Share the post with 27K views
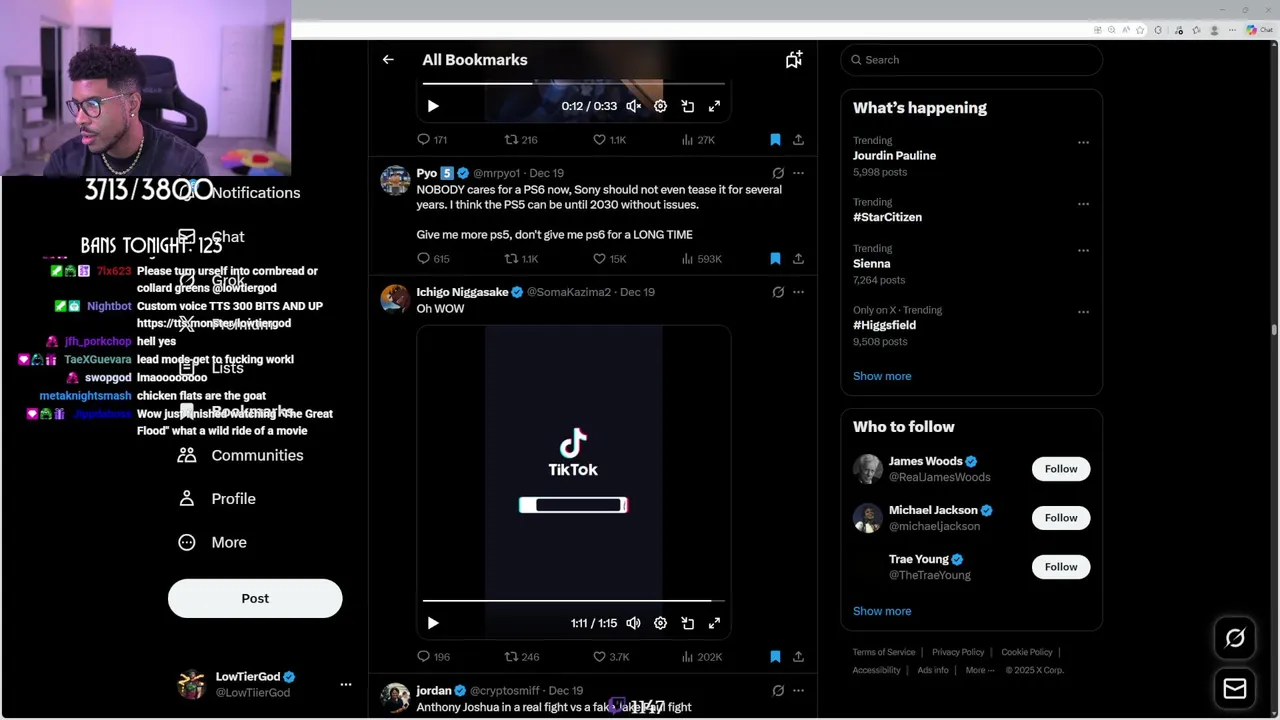This screenshot has width=1280, height=720. pos(798,140)
